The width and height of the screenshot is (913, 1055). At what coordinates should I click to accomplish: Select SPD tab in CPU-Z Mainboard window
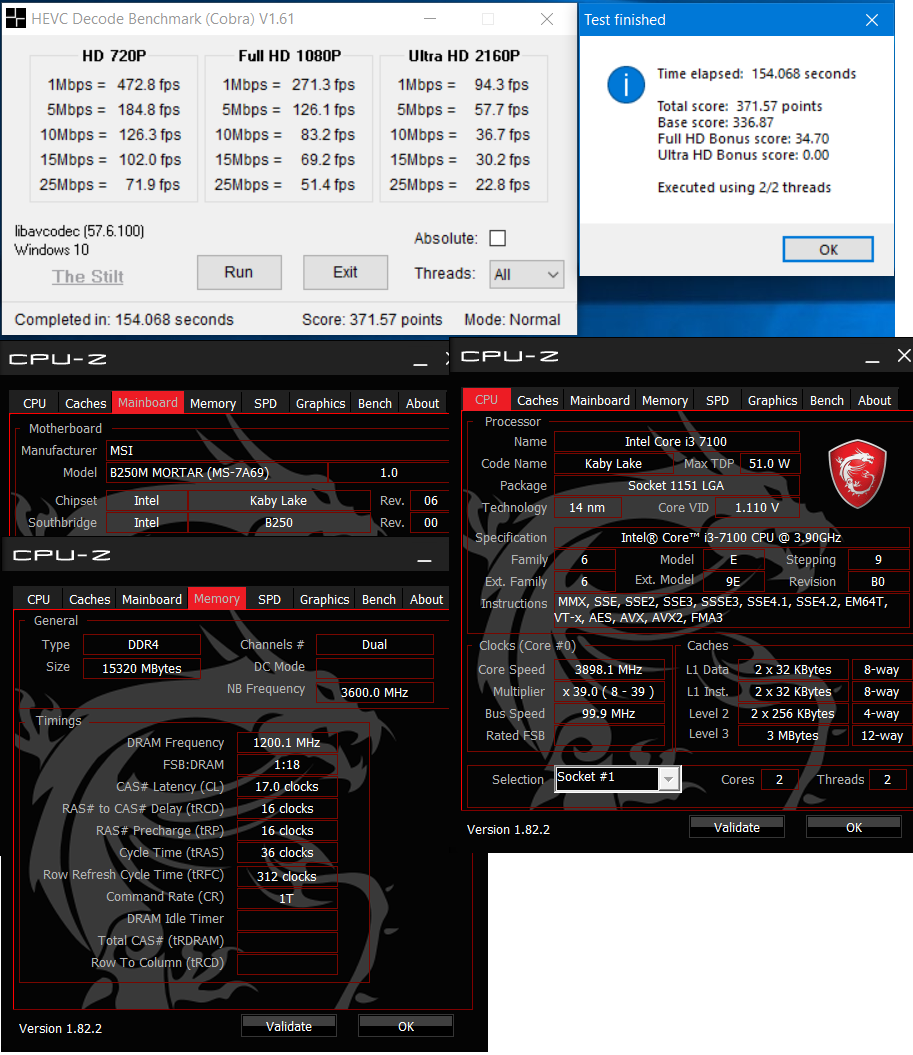coord(265,403)
